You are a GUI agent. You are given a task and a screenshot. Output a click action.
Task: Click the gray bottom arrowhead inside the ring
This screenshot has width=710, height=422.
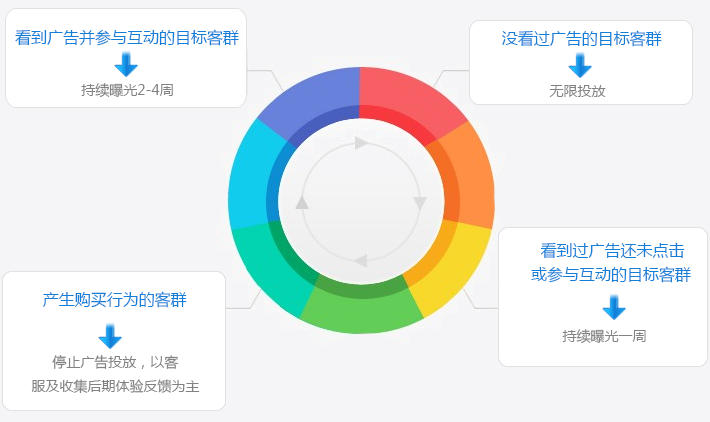(x=360, y=261)
